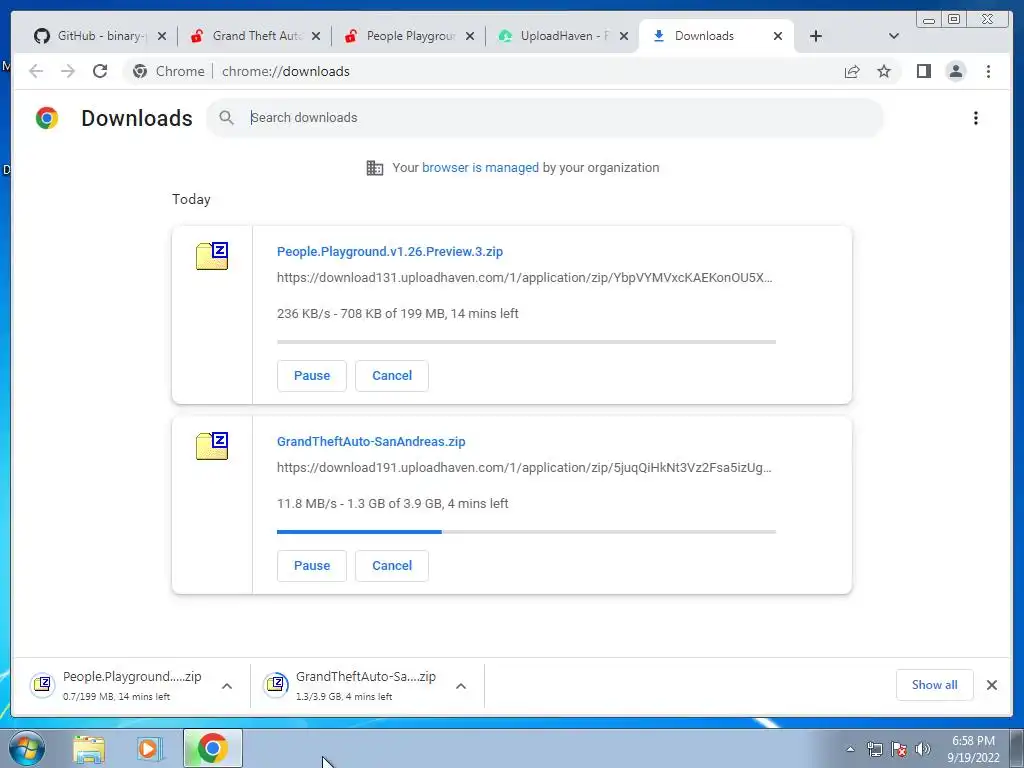Close the GitHub tab
The image size is (1024, 768).
coord(162,36)
